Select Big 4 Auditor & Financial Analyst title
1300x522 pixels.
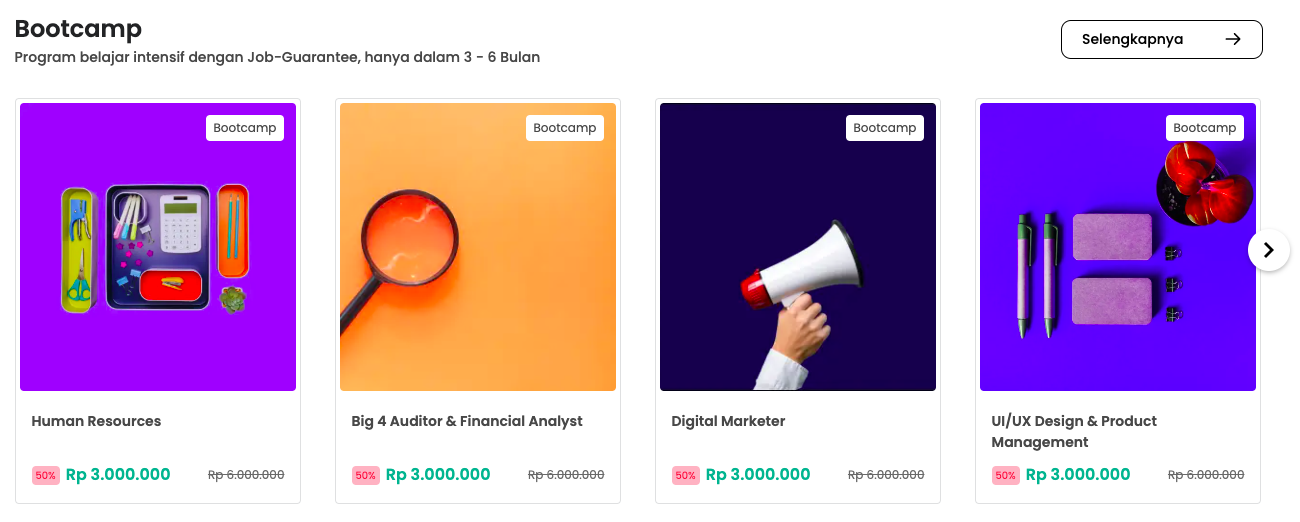point(467,421)
